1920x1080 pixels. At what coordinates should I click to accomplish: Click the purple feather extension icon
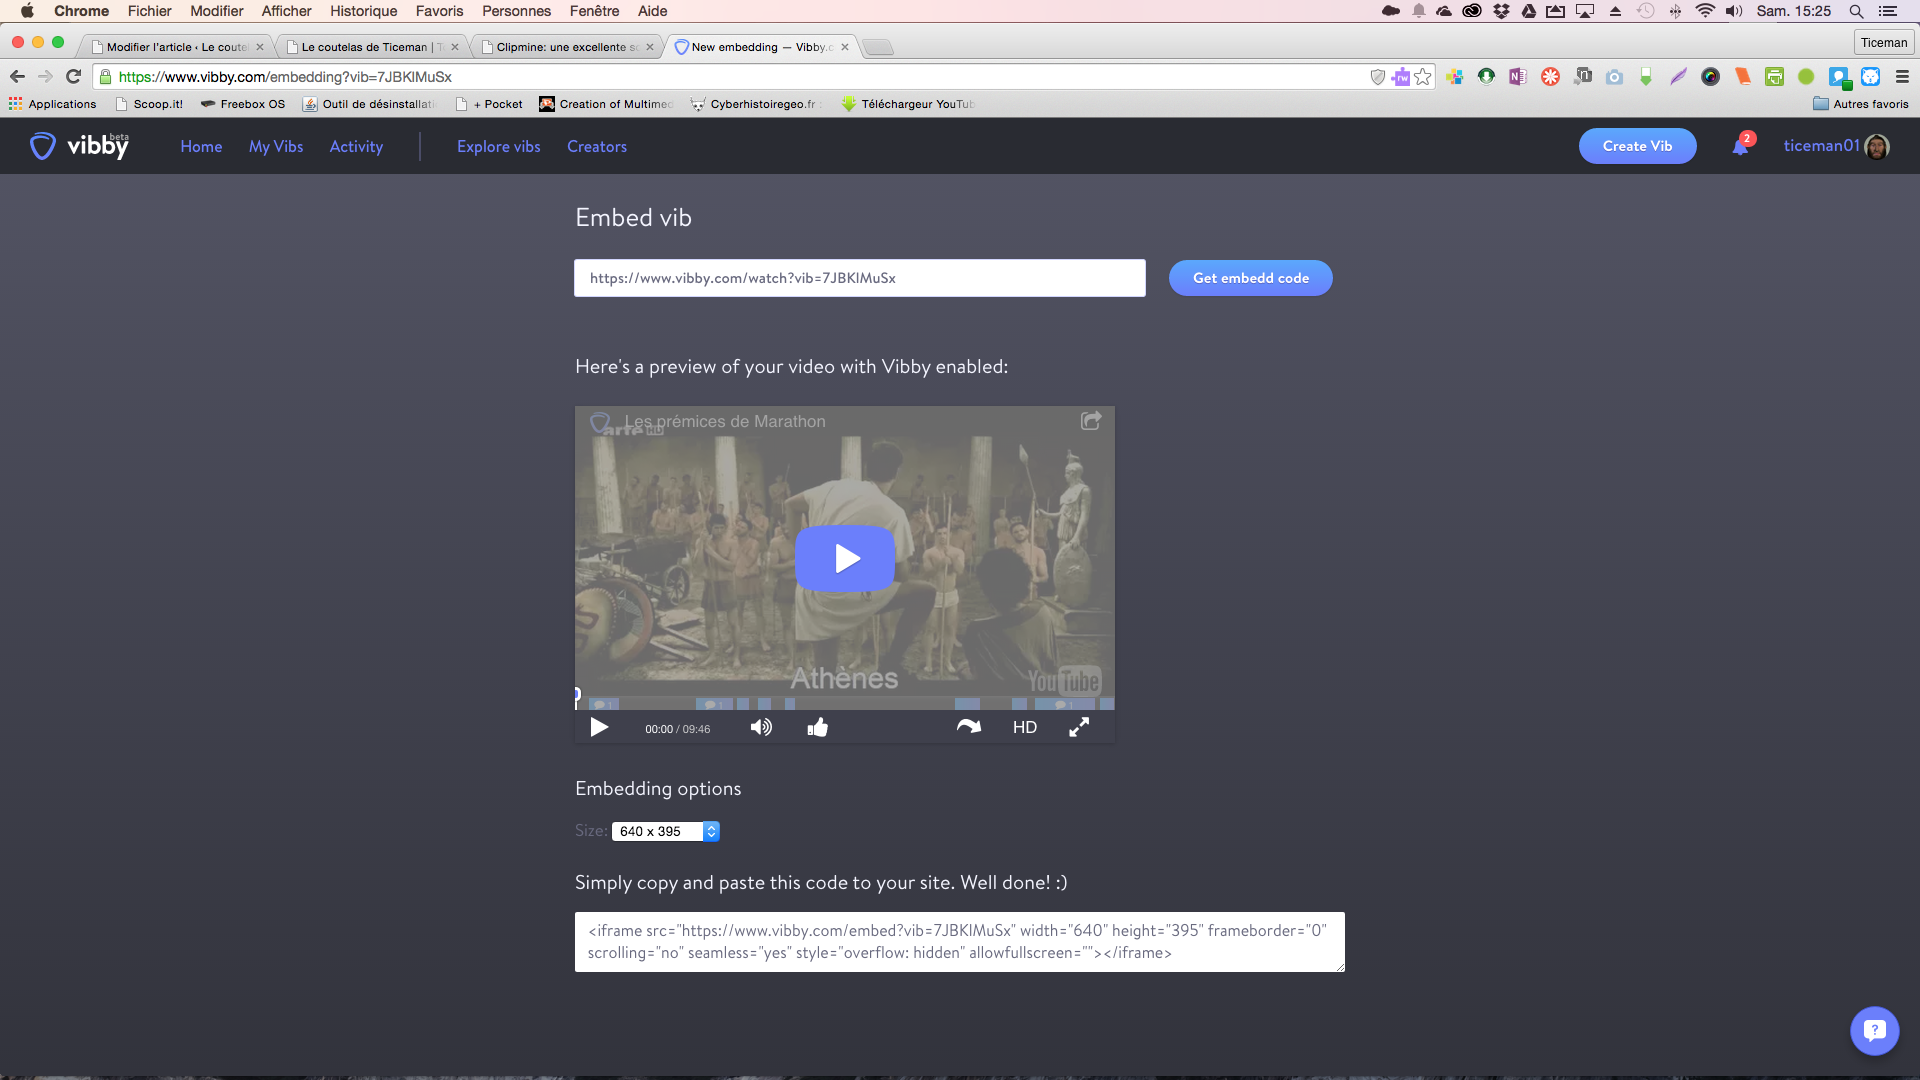pos(1678,76)
